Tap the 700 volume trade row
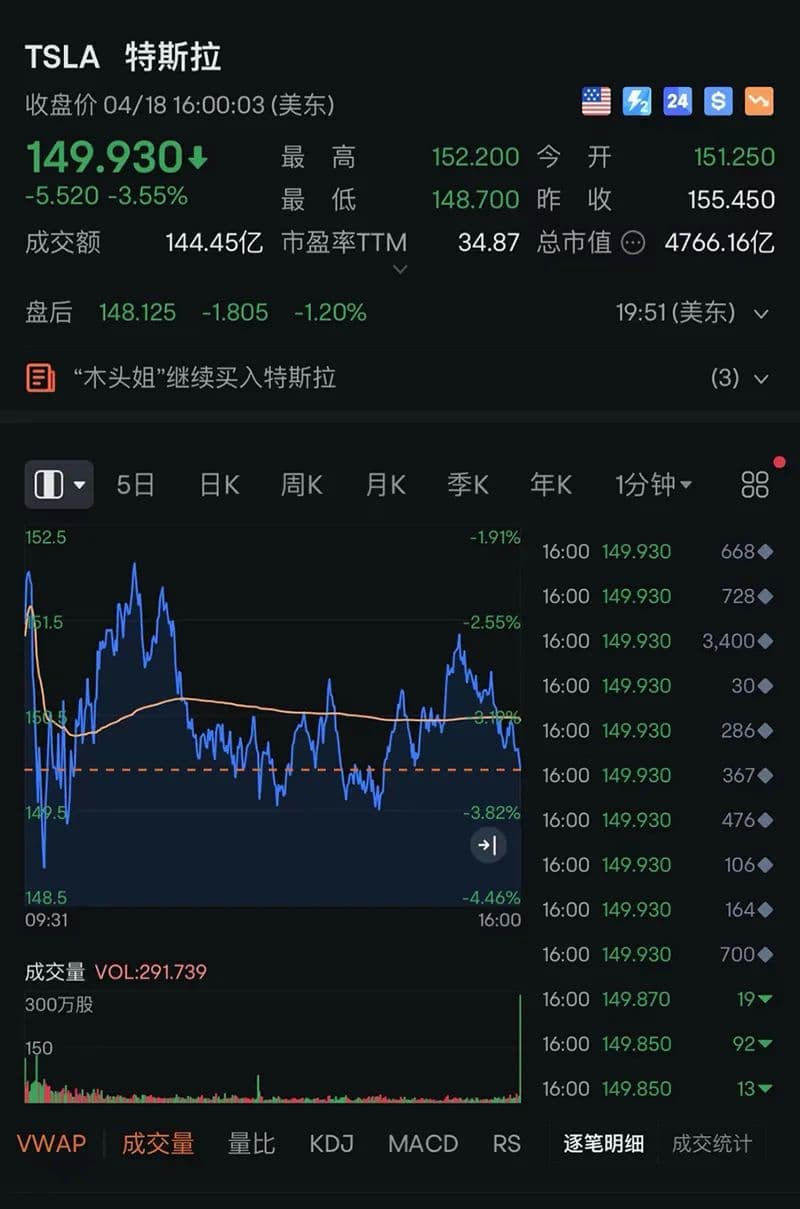The width and height of the screenshot is (800, 1209). point(658,954)
